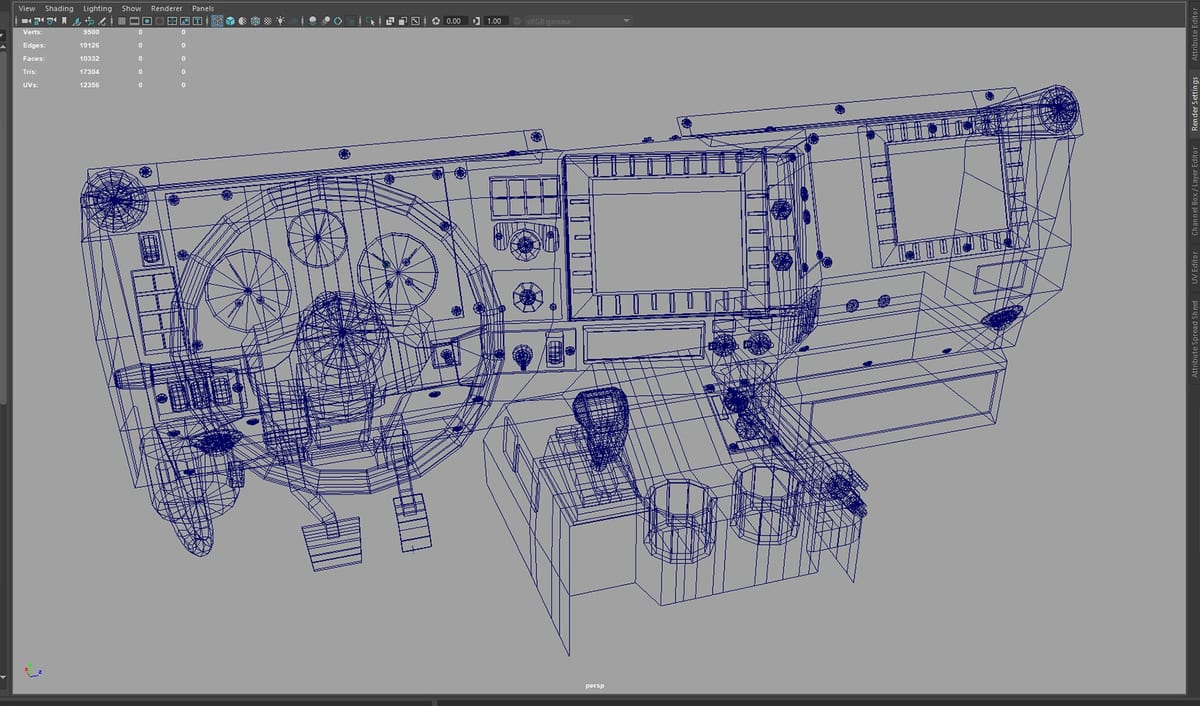Enable Textured display mode
This screenshot has height=706, width=1200.
tap(267, 21)
